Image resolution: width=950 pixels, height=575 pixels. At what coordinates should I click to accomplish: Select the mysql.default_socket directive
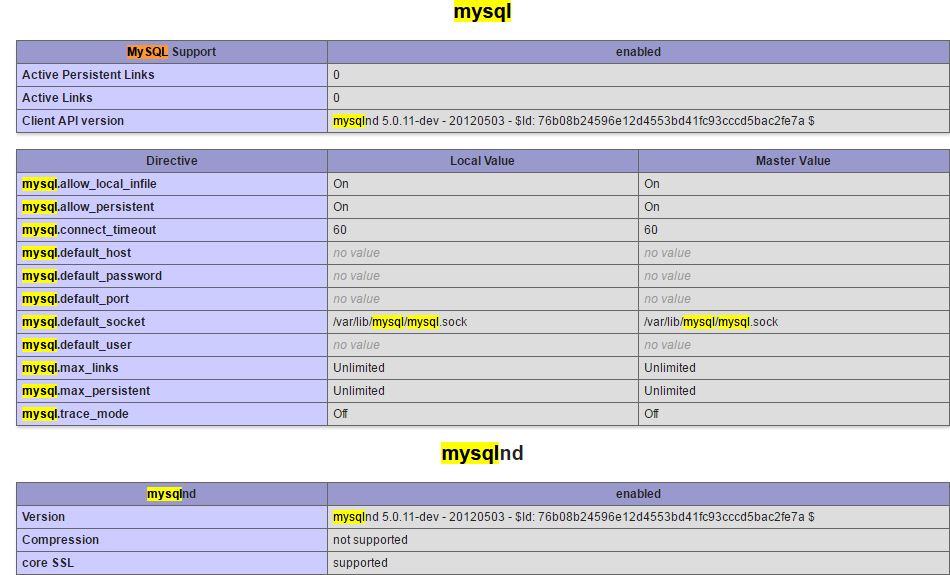tap(84, 322)
